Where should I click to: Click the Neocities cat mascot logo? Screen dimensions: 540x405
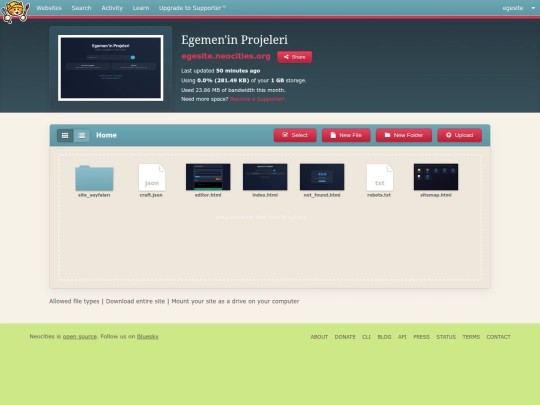(15, 12)
